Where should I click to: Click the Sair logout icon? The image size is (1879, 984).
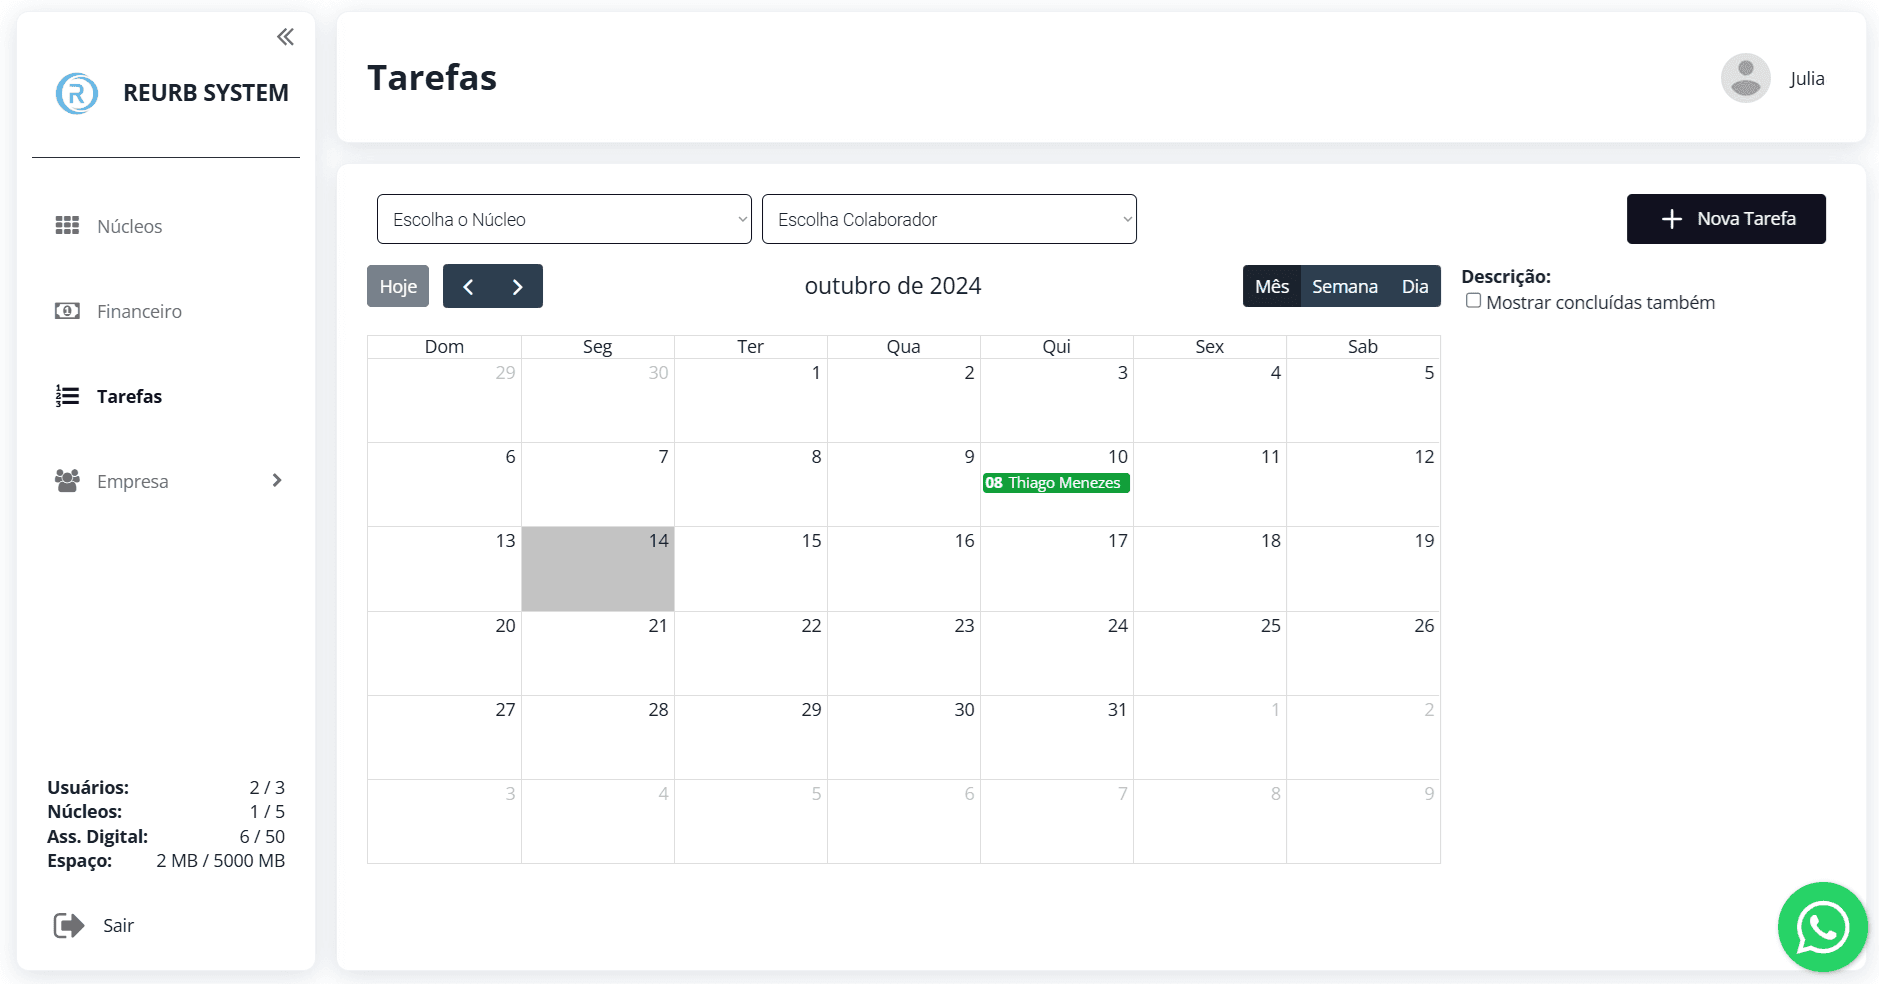coord(69,925)
